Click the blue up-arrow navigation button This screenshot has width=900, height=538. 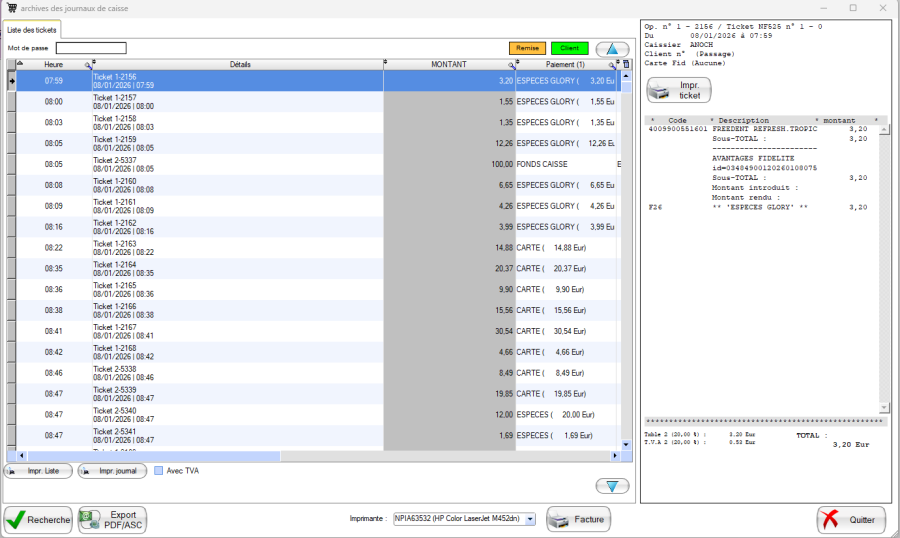pyautogui.click(x=612, y=48)
